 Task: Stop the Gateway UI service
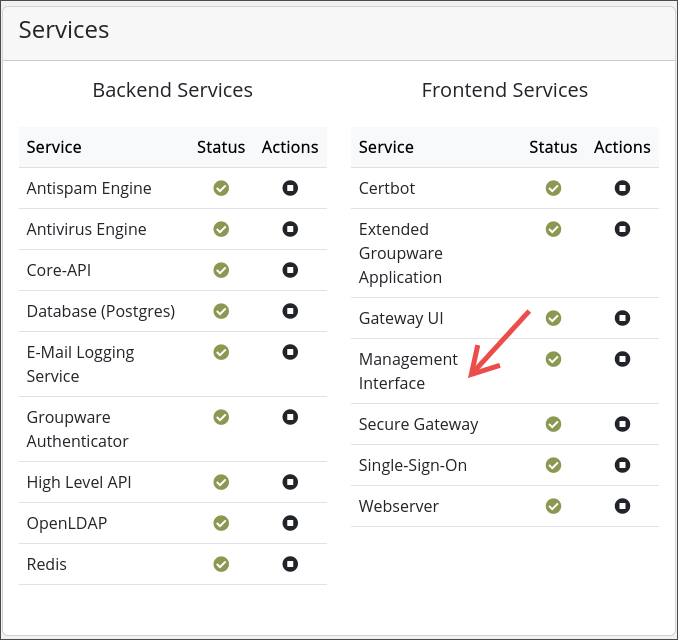[622, 318]
